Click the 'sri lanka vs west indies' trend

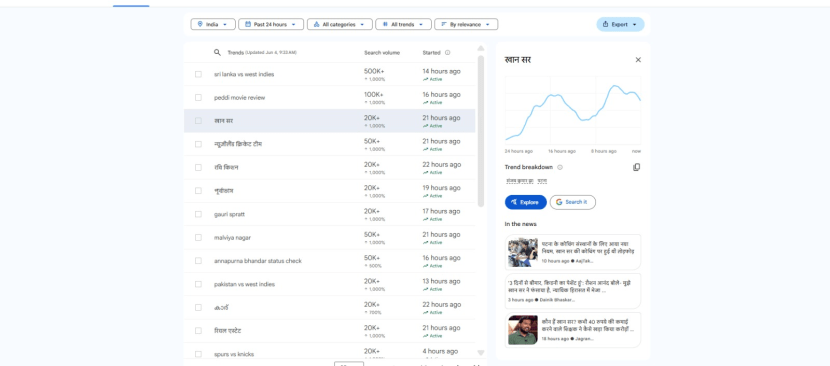pyautogui.click(x=244, y=74)
